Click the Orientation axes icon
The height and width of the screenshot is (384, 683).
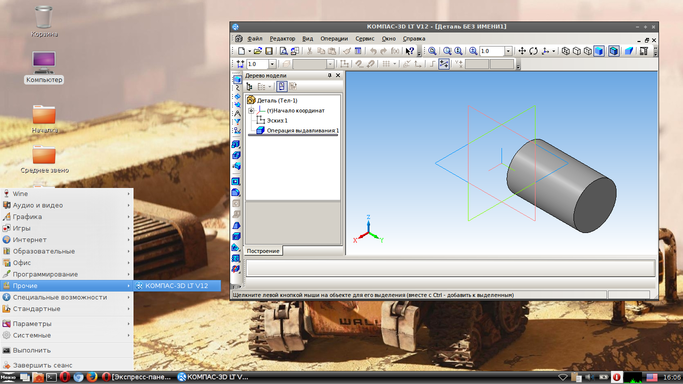(545, 51)
